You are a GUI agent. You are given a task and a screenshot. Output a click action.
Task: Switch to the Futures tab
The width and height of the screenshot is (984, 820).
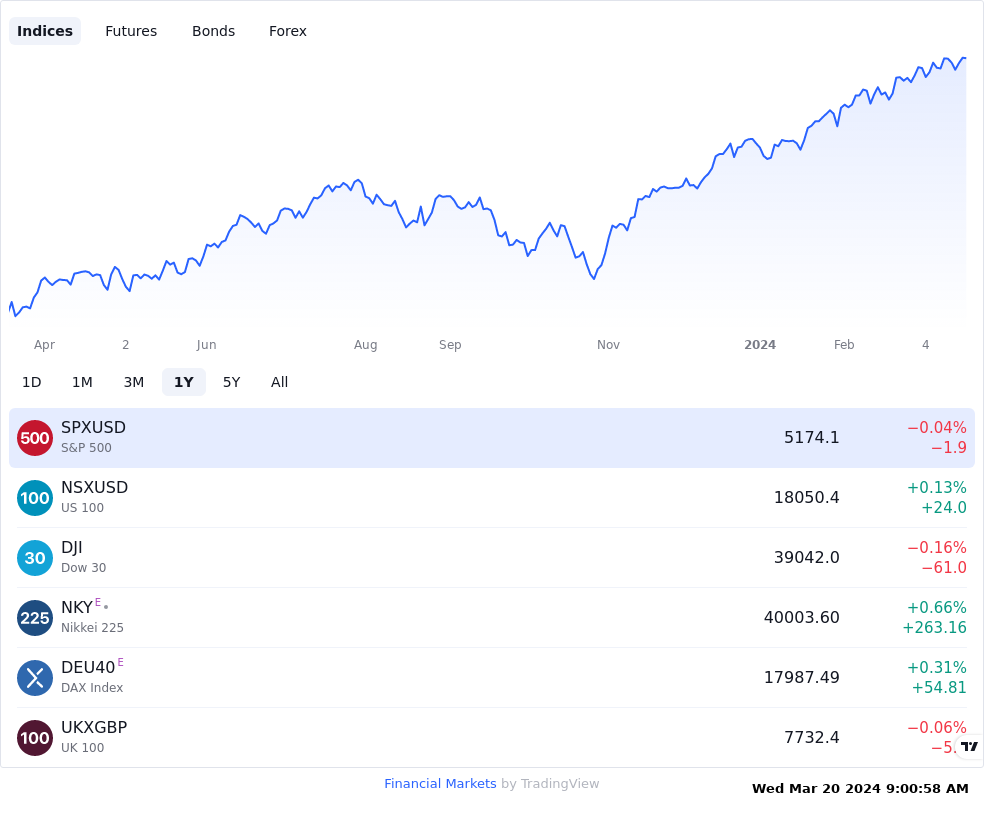click(131, 31)
